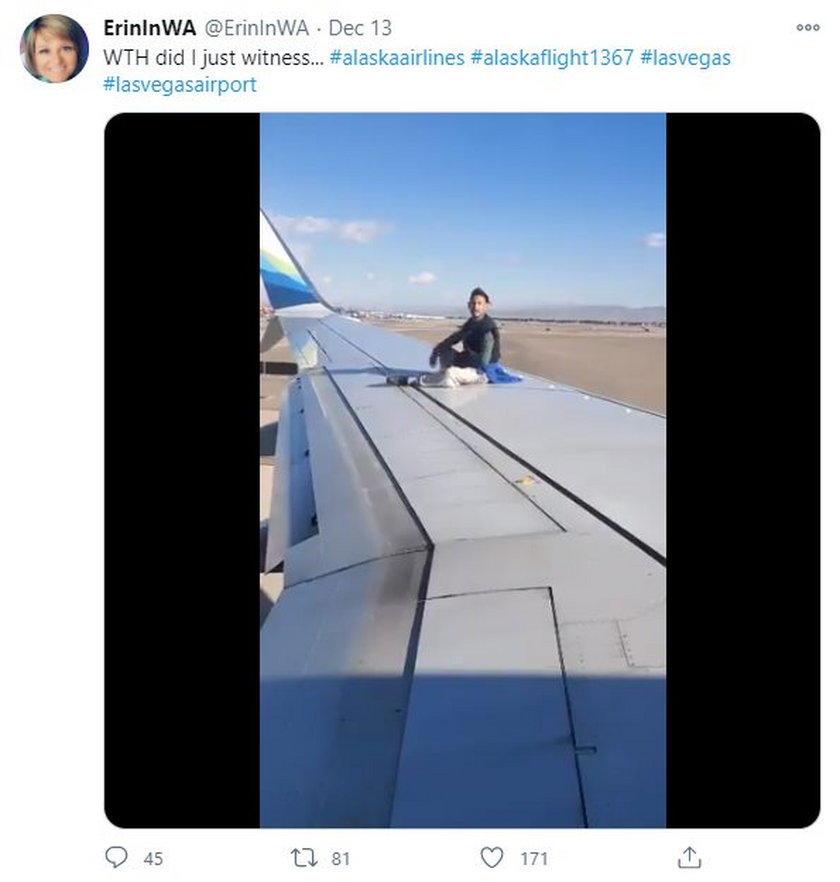
Task: Click the left black bar of video player
Action: click(182, 470)
